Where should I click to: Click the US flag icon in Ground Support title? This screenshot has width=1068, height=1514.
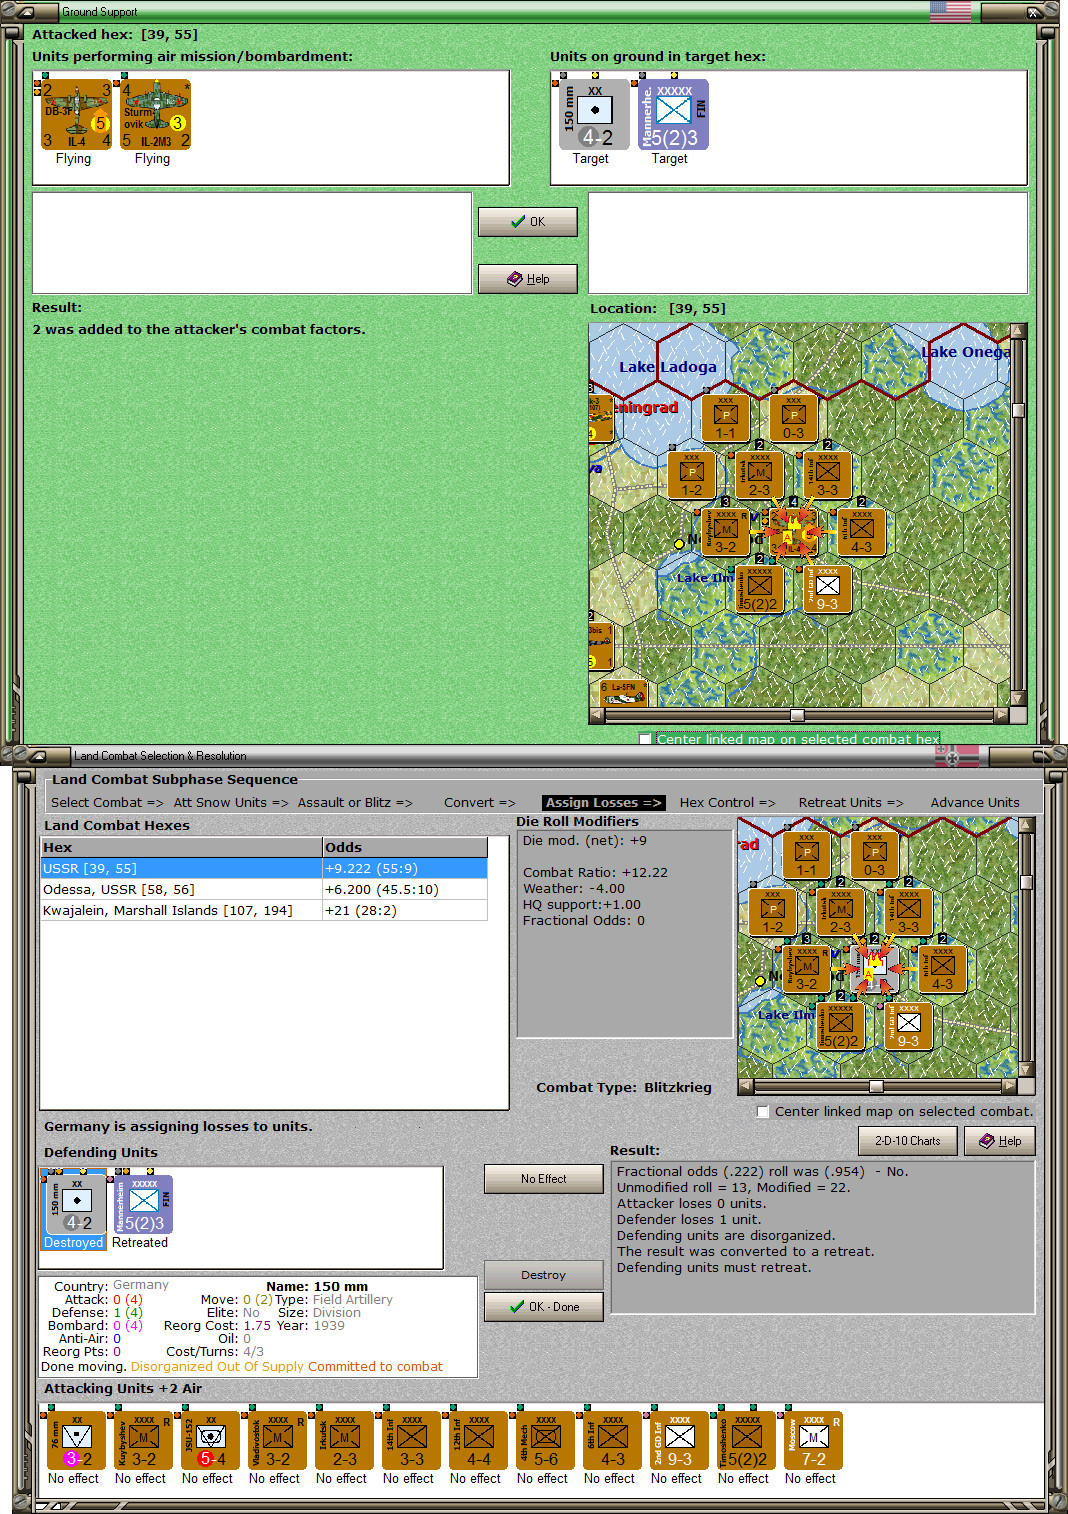coord(950,11)
